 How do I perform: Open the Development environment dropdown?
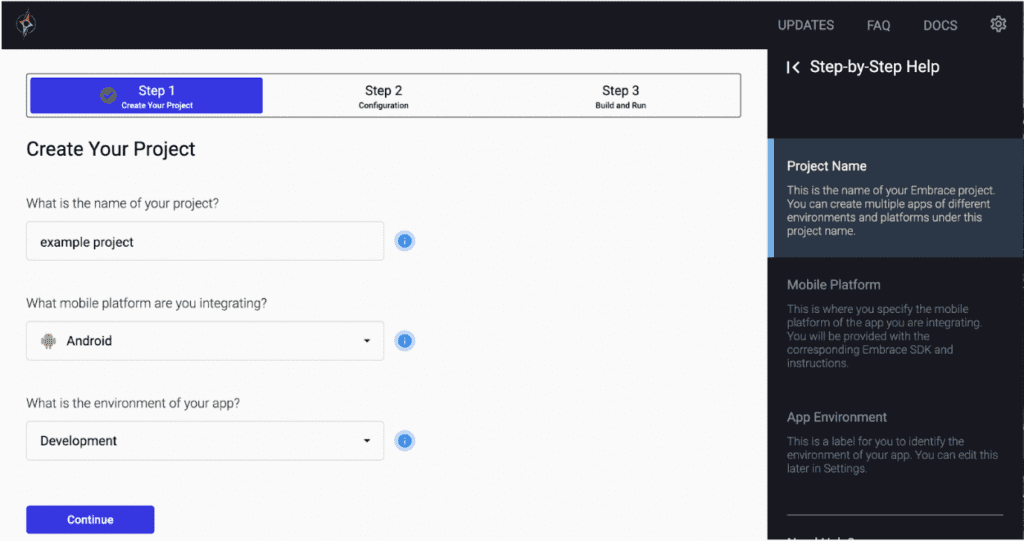pyautogui.click(x=205, y=441)
